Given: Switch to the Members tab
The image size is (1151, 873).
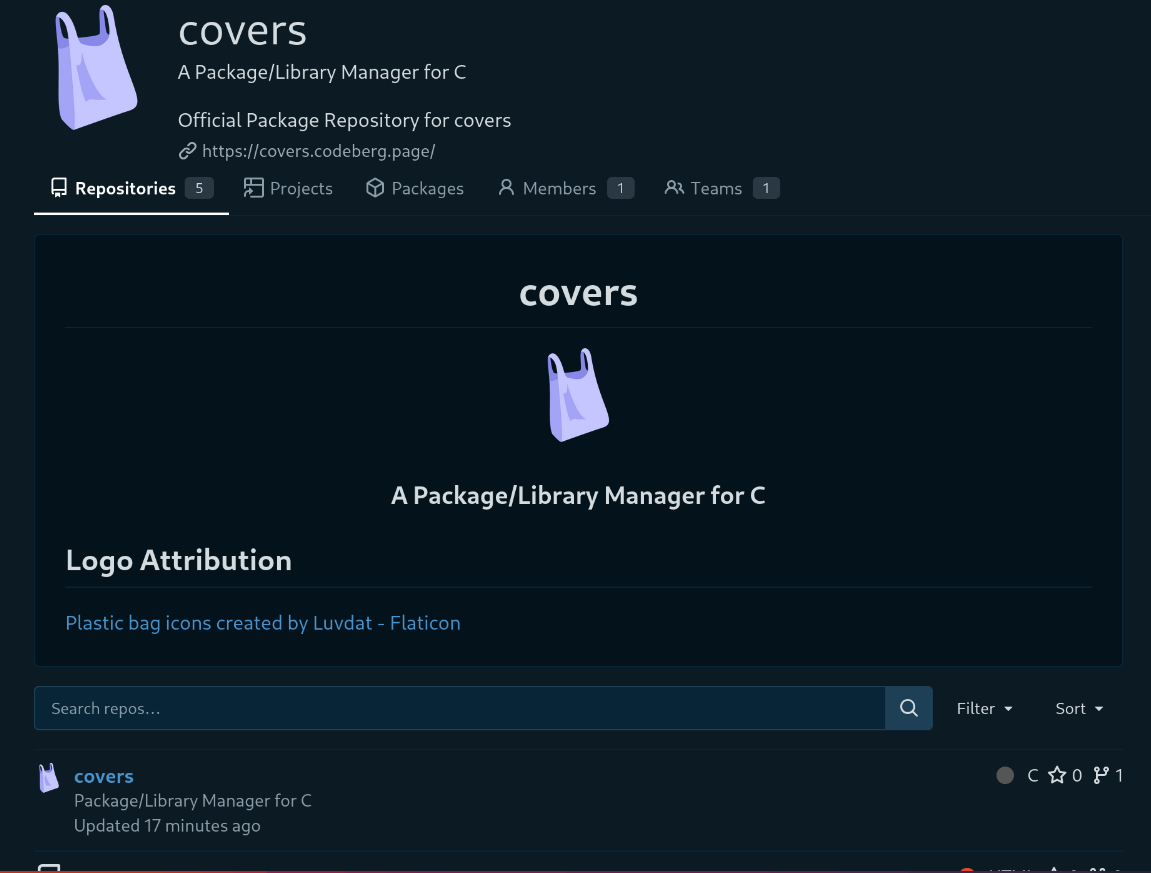Looking at the screenshot, I should (559, 188).
